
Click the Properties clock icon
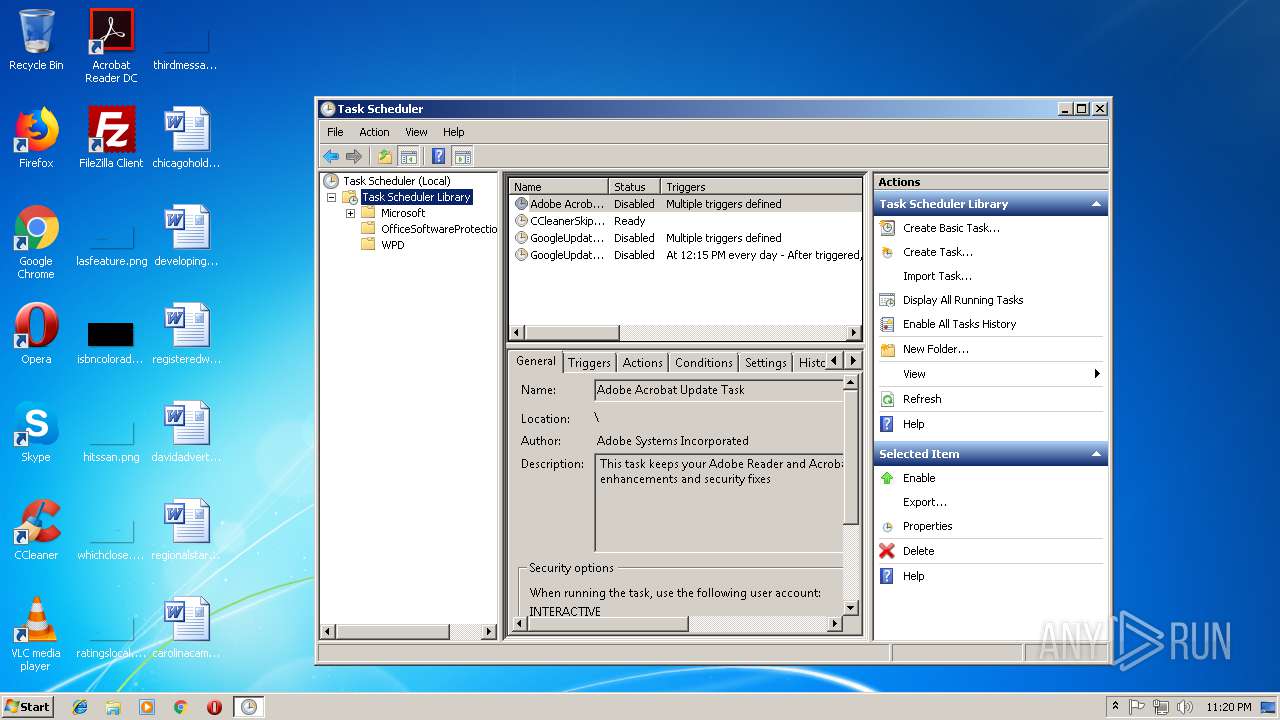887,526
